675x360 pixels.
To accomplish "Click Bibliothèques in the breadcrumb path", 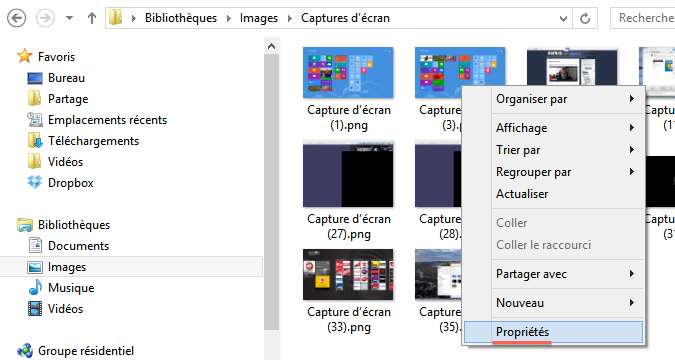I will coord(181,18).
